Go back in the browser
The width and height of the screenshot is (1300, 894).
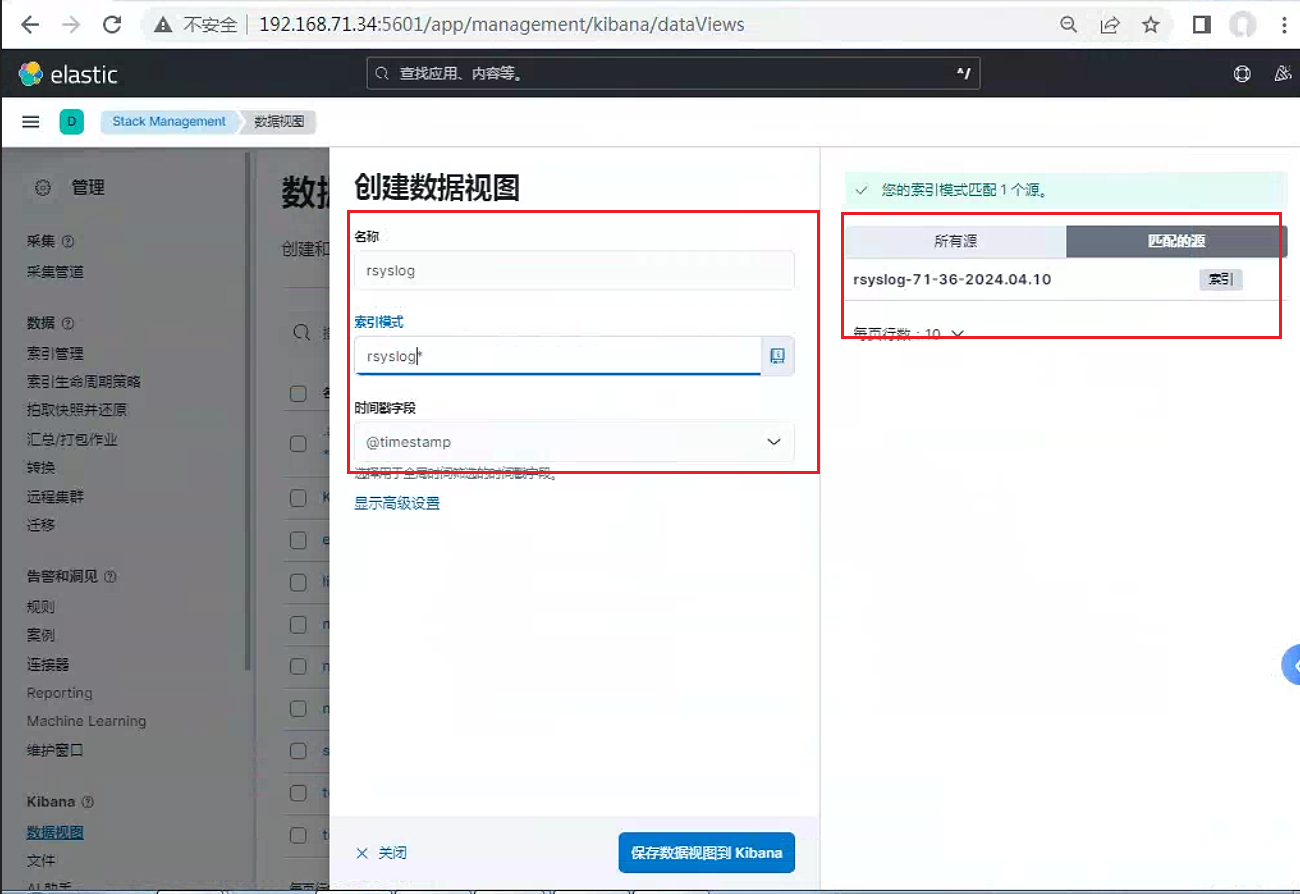30,25
